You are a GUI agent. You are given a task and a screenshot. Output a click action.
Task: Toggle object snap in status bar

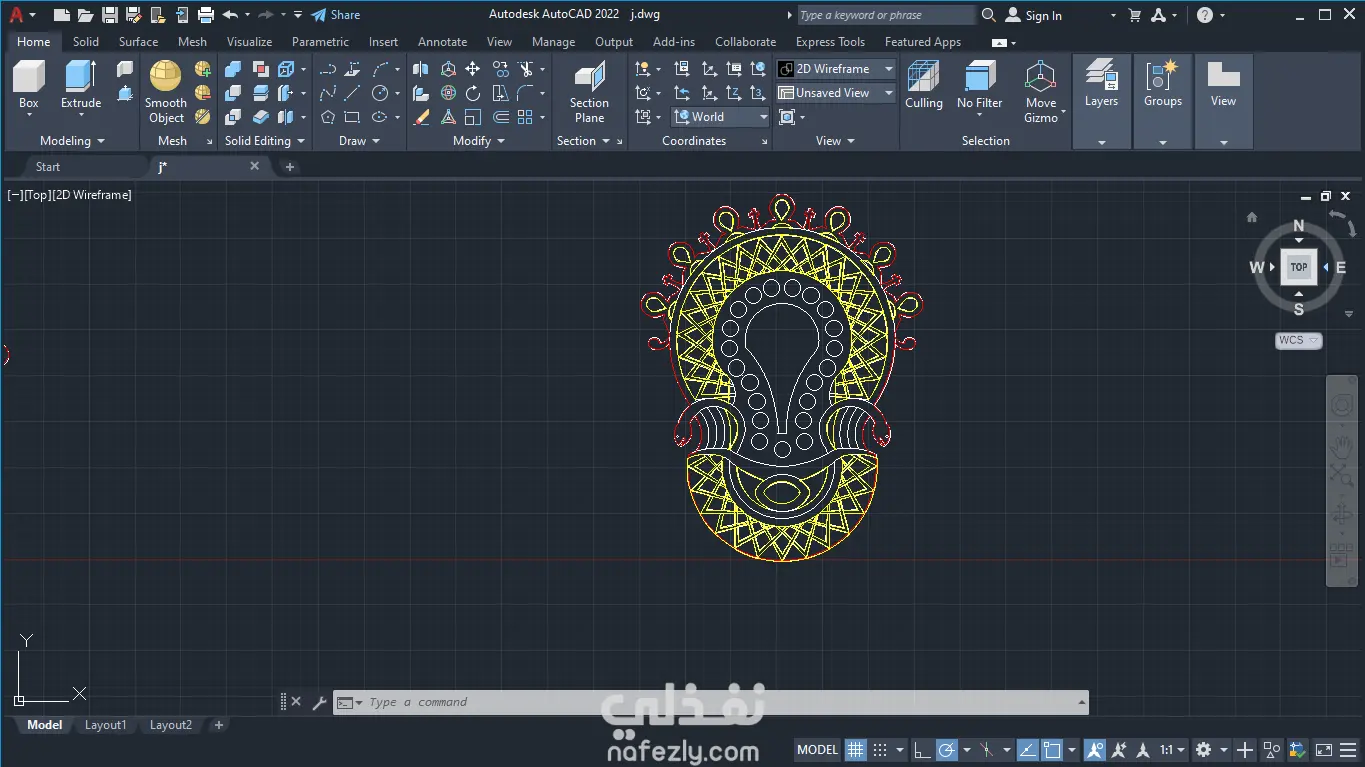pos(1051,750)
